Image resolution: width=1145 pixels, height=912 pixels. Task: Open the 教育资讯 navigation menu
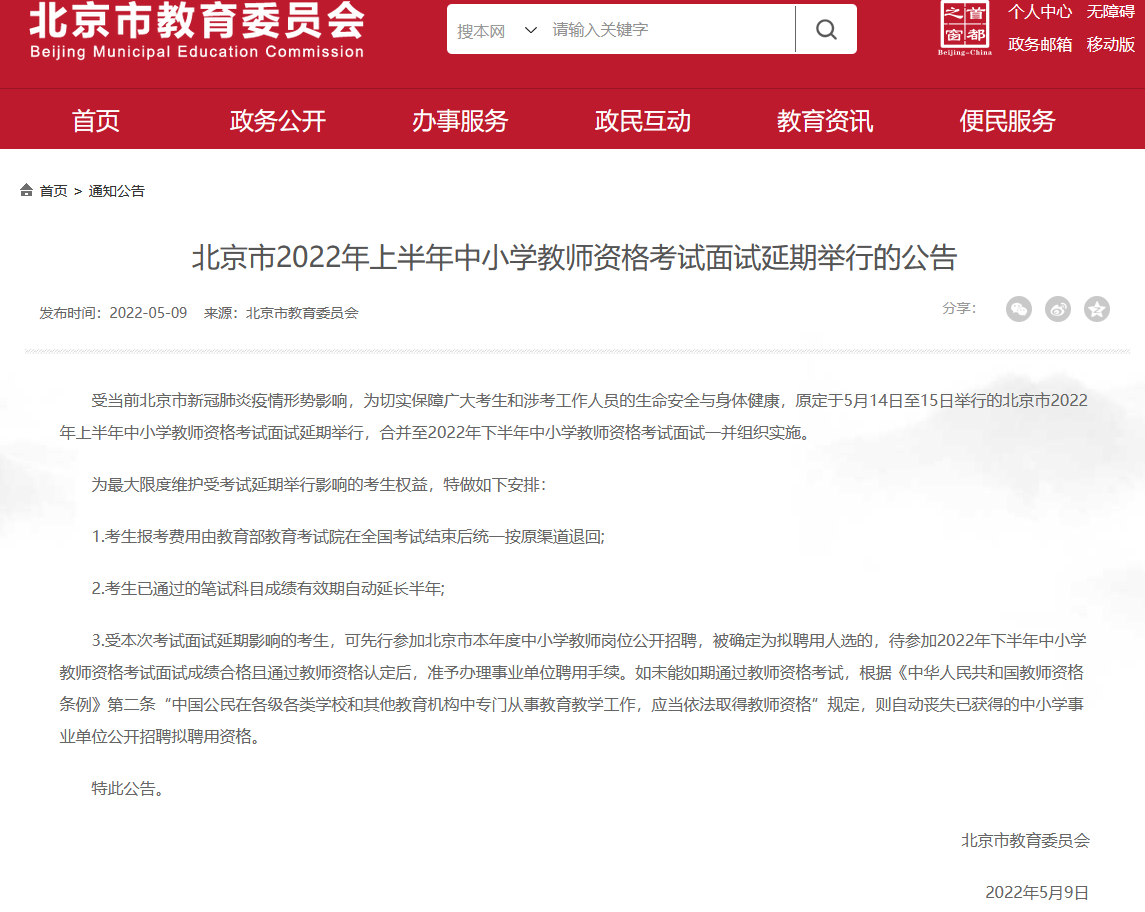click(x=825, y=121)
